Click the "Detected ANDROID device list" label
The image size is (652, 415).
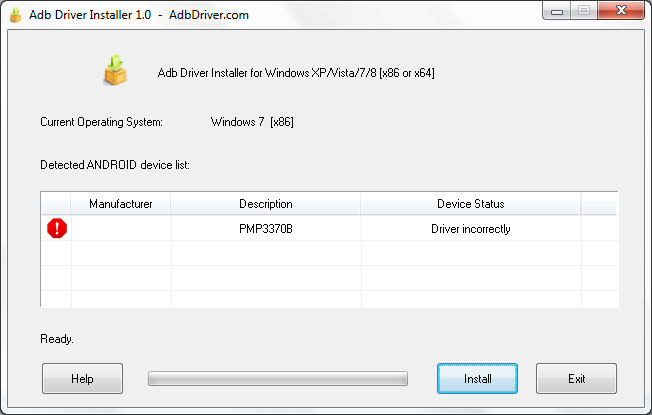coord(115,164)
